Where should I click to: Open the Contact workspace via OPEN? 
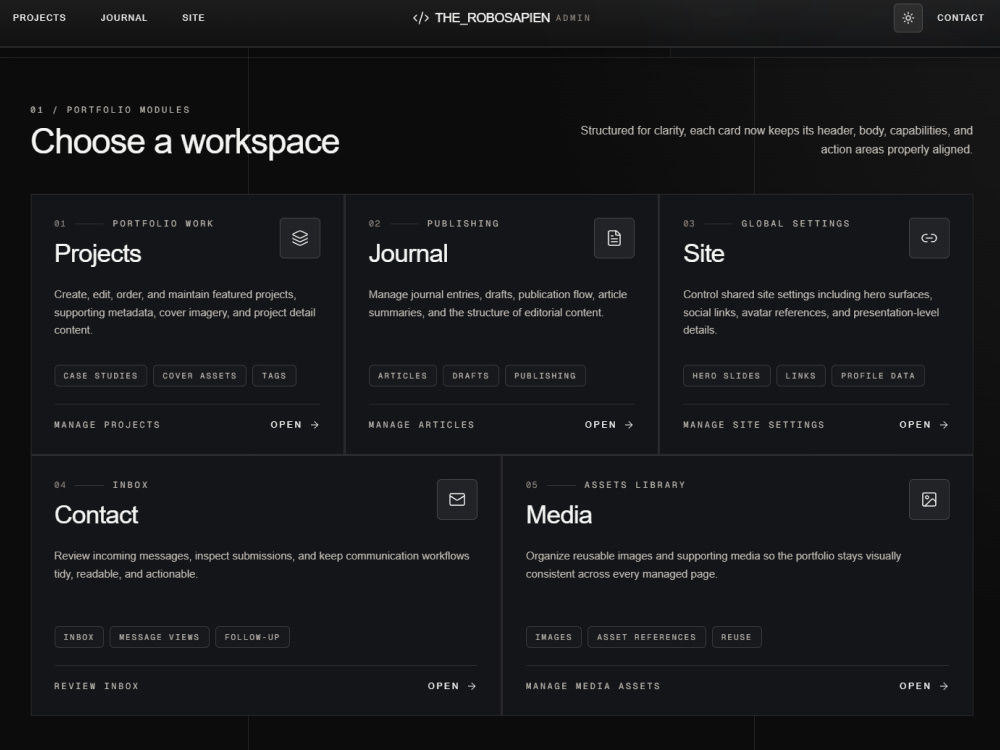452,686
